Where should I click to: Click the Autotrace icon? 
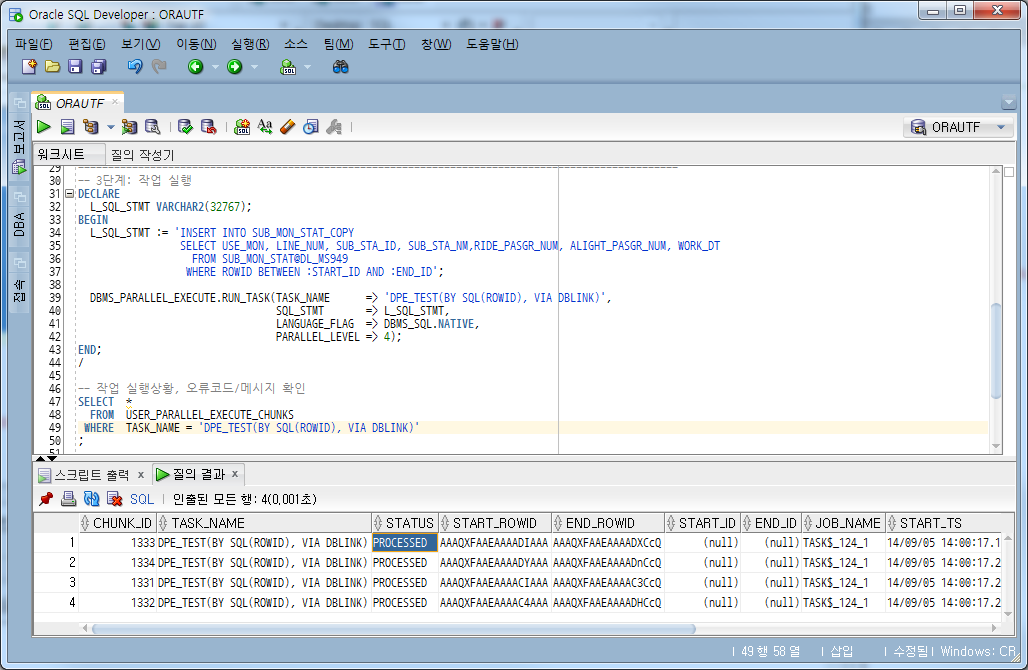pyautogui.click(x=129, y=127)
